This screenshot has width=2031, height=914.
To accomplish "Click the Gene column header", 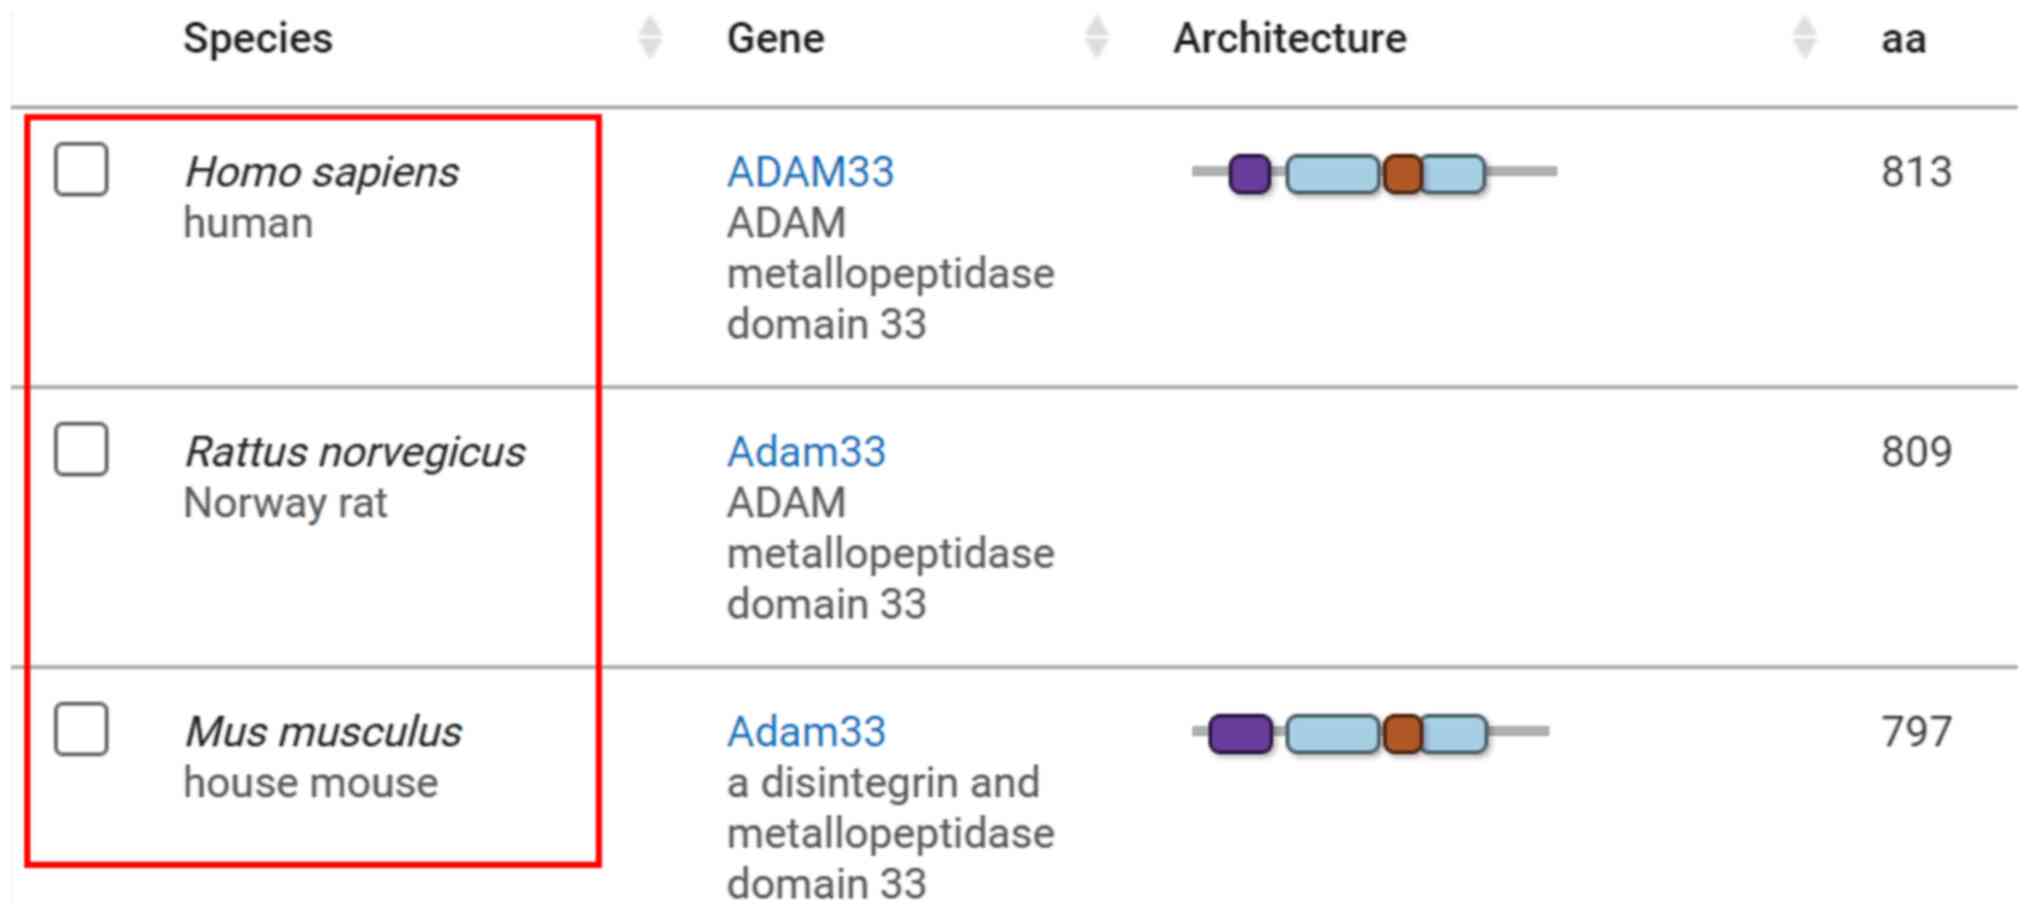I will point(775,38).
